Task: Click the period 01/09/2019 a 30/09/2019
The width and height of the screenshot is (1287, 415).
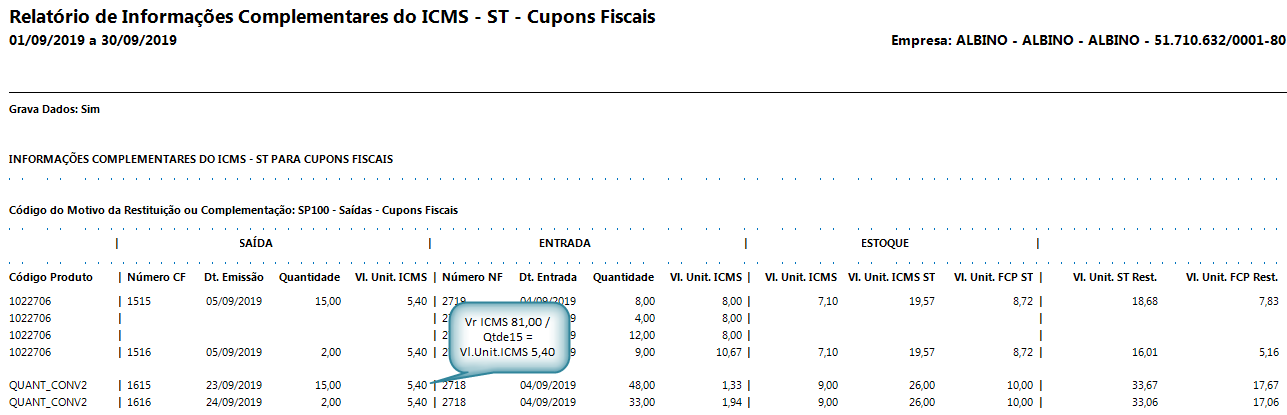Action: point(92,40)
